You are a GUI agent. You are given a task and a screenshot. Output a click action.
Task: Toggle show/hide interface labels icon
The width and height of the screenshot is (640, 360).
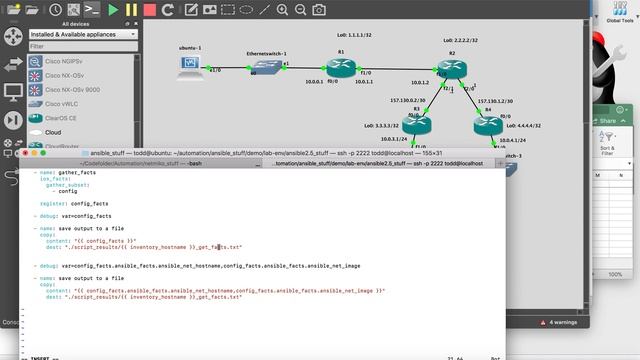[x=73, y=9]
